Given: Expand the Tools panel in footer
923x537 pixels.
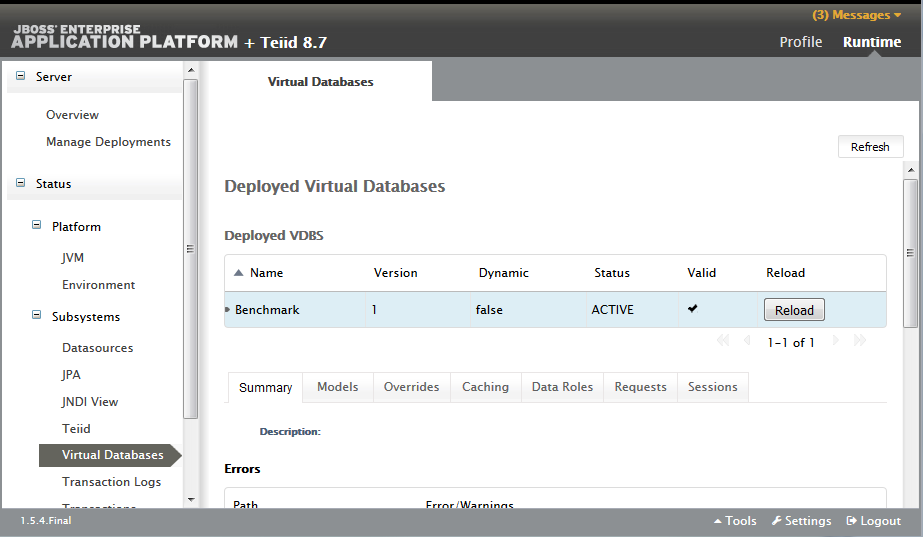Looking at the screenshot, I should (735, 521).
